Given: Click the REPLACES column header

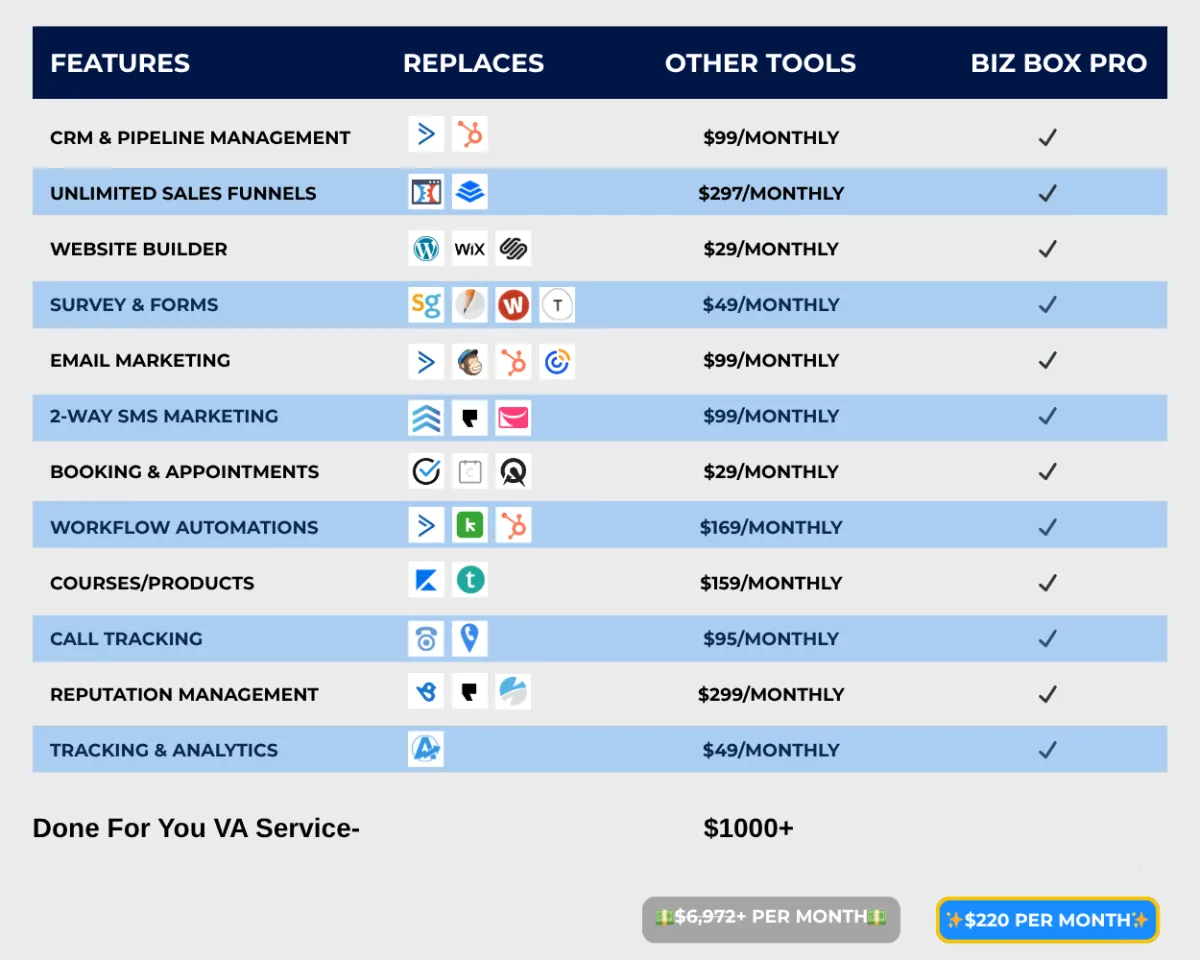Looking at the screenshot, I should point(474,63).
